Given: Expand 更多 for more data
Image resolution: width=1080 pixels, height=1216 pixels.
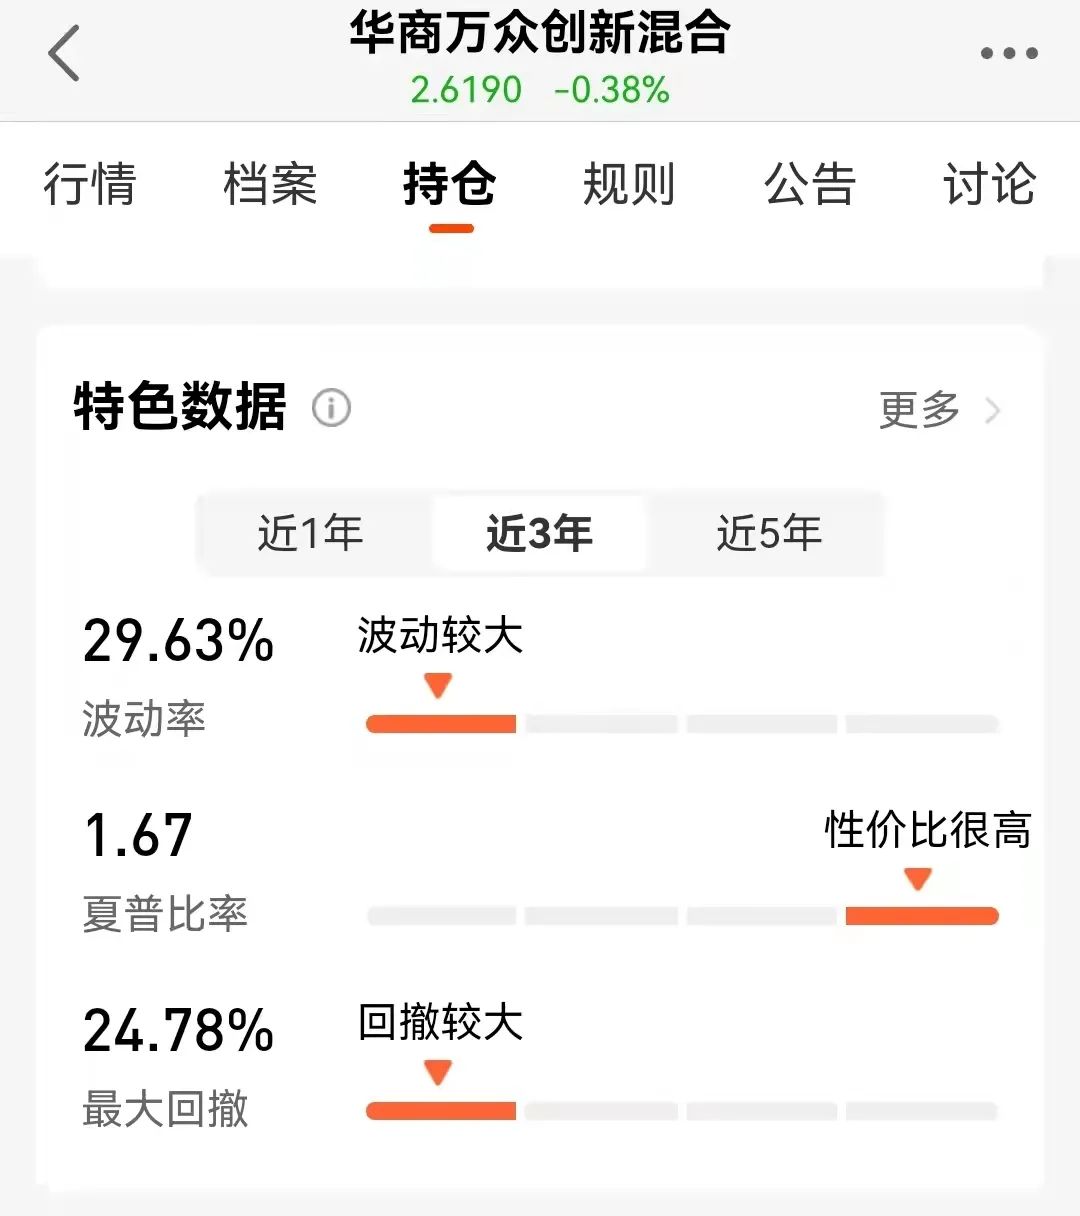Looking at the screenshot, I should pyautogui.click(x=920, y=410).
